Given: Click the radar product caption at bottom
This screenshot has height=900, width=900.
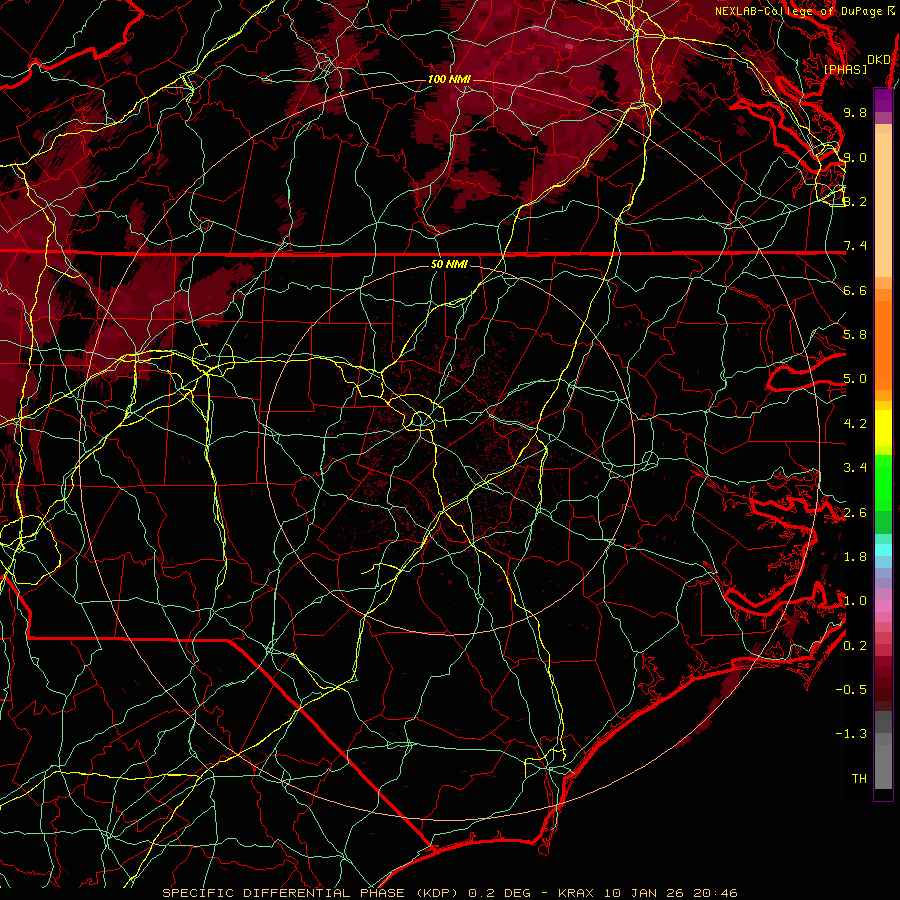Looking at the screenshot, I should pos(449,893).
